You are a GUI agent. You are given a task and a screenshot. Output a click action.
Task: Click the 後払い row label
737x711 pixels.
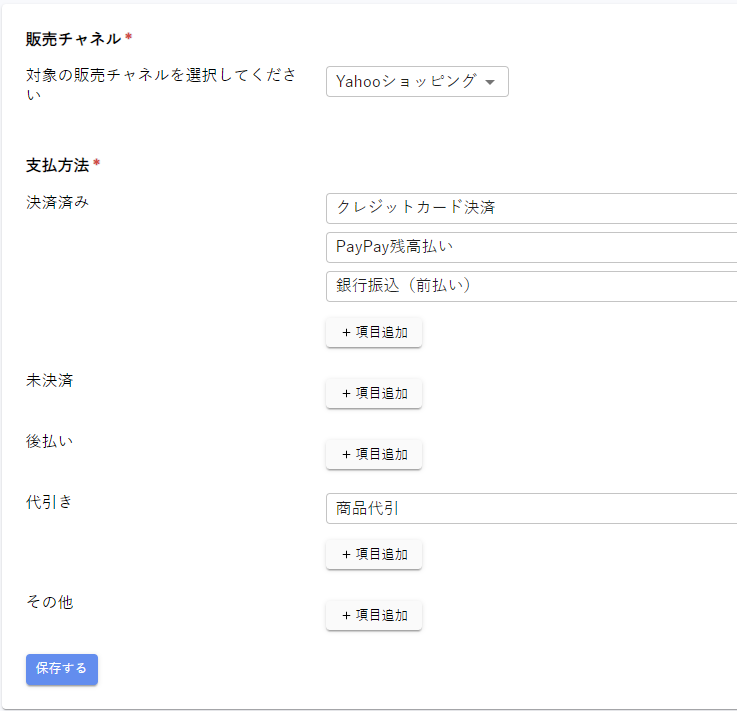49,441
